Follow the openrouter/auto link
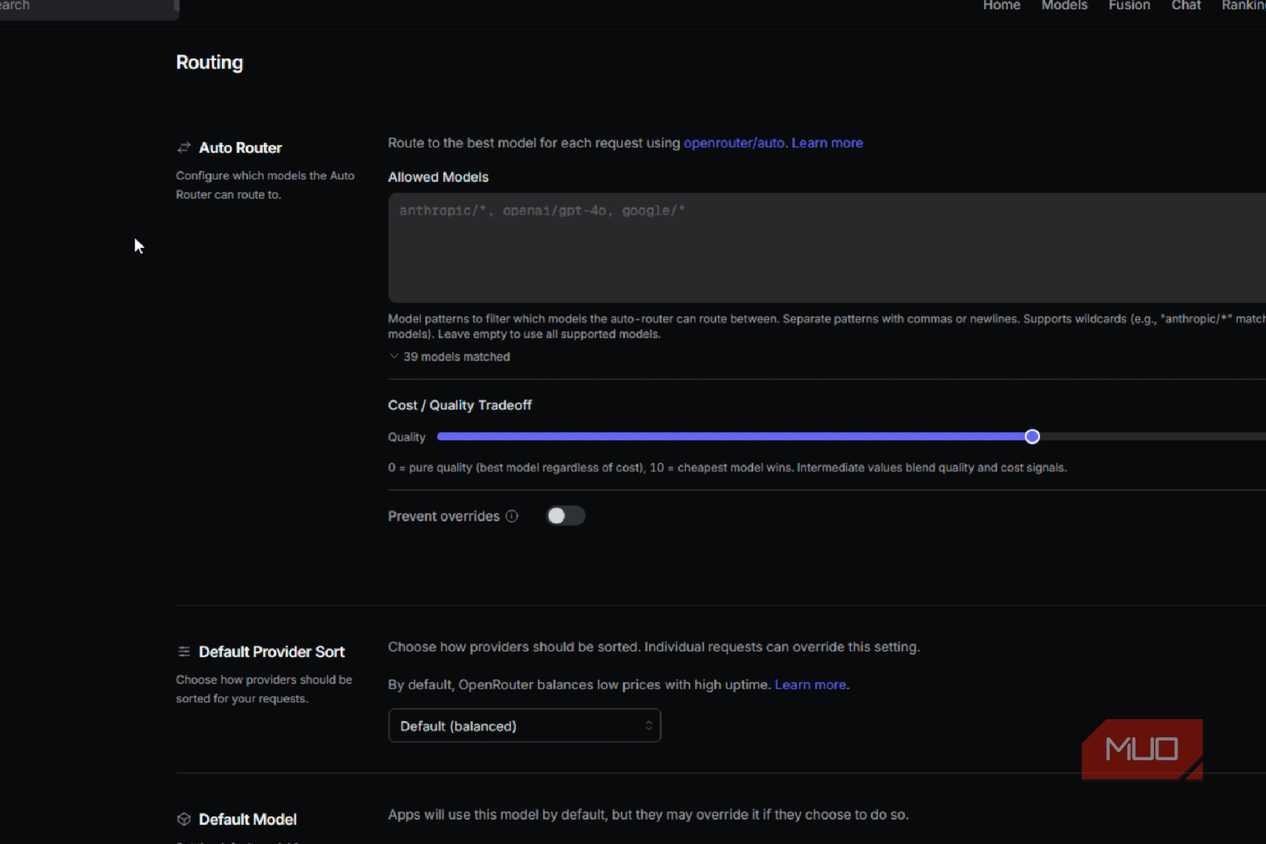1266x844 pixels. pyautogui.click(x=734, y=143)
